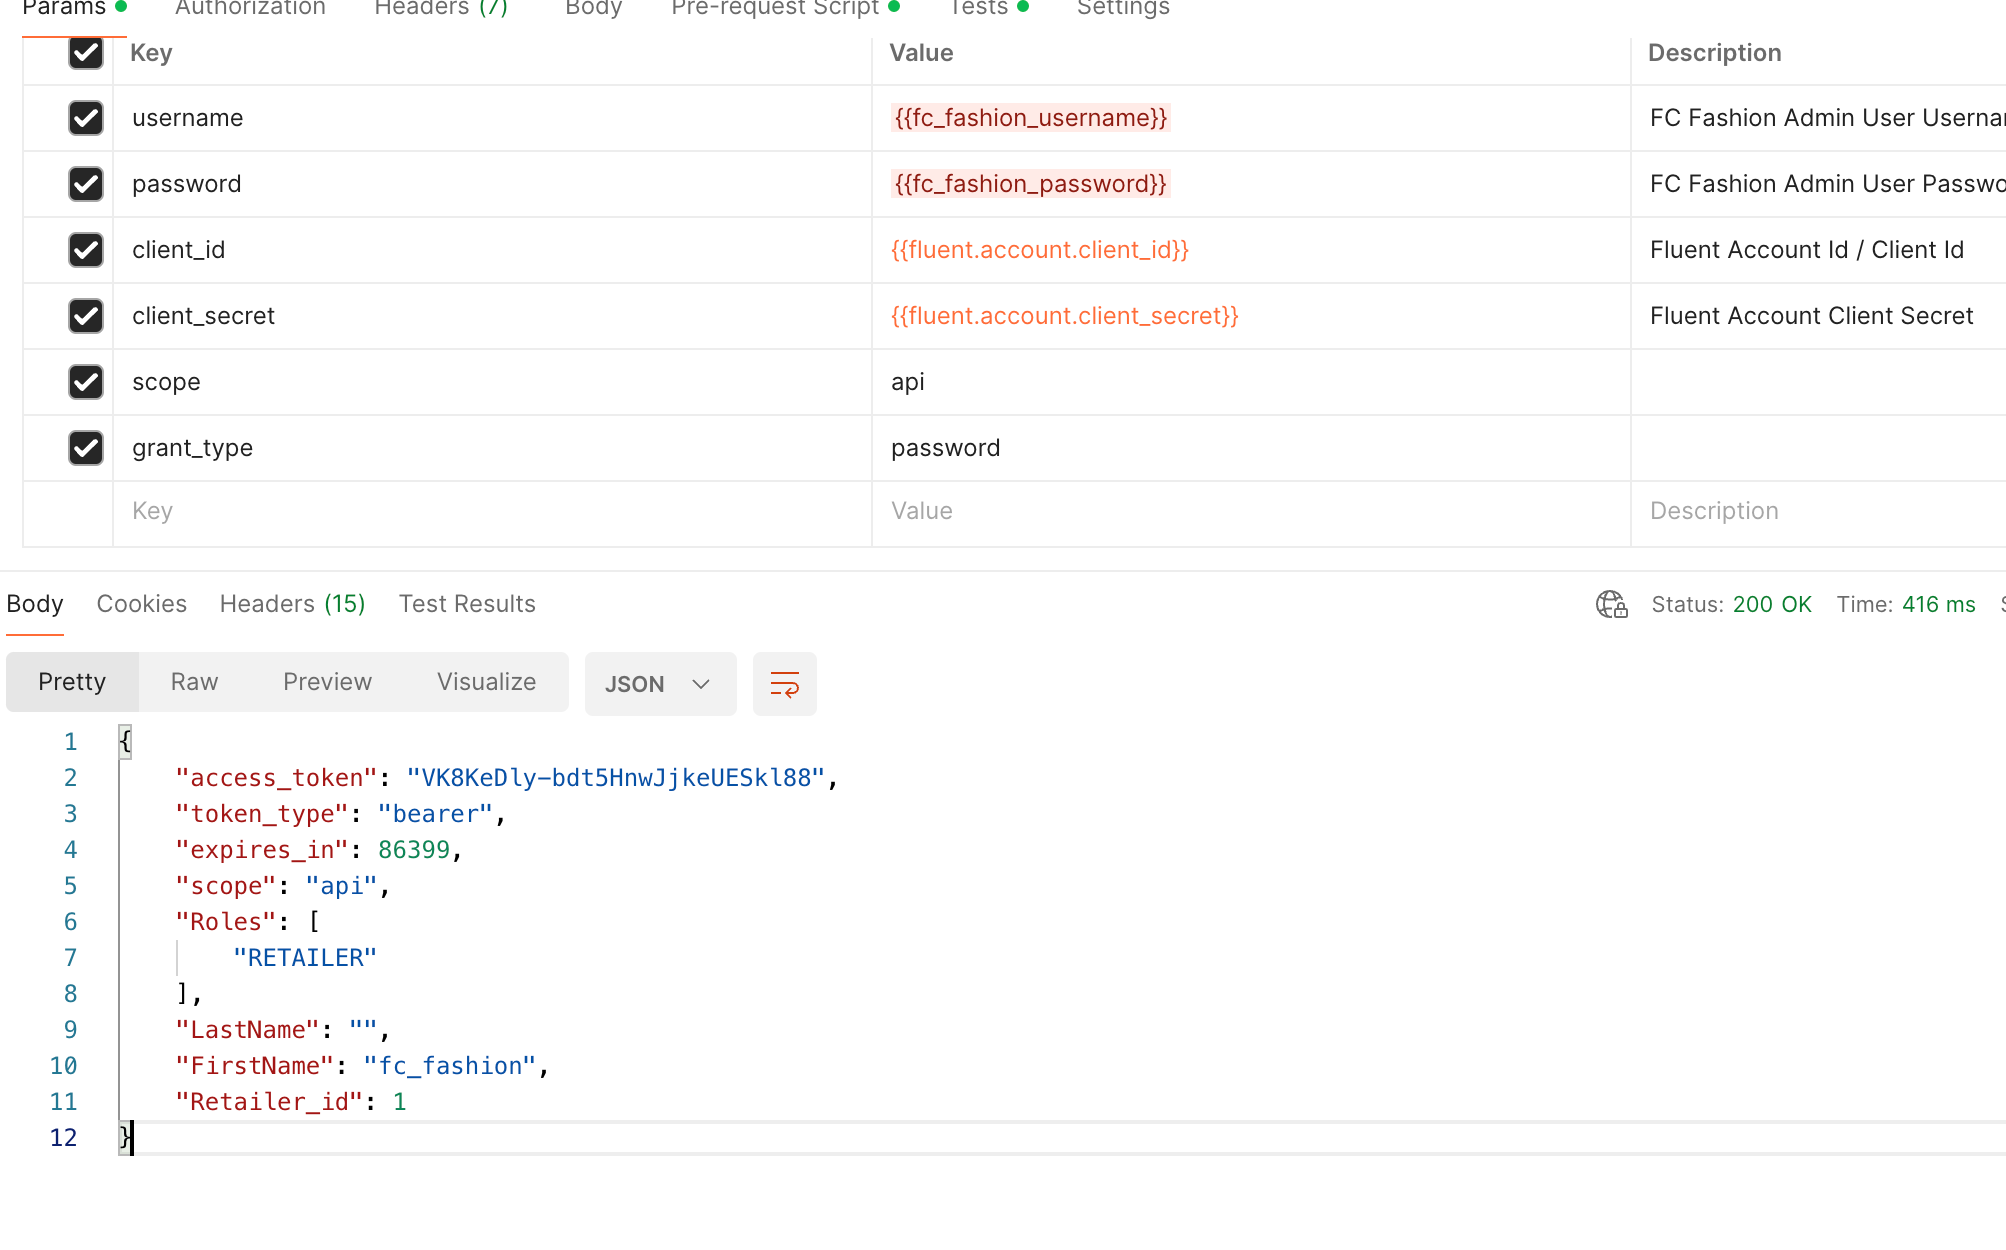Switch to response Cookies tab

pos(141,604)
